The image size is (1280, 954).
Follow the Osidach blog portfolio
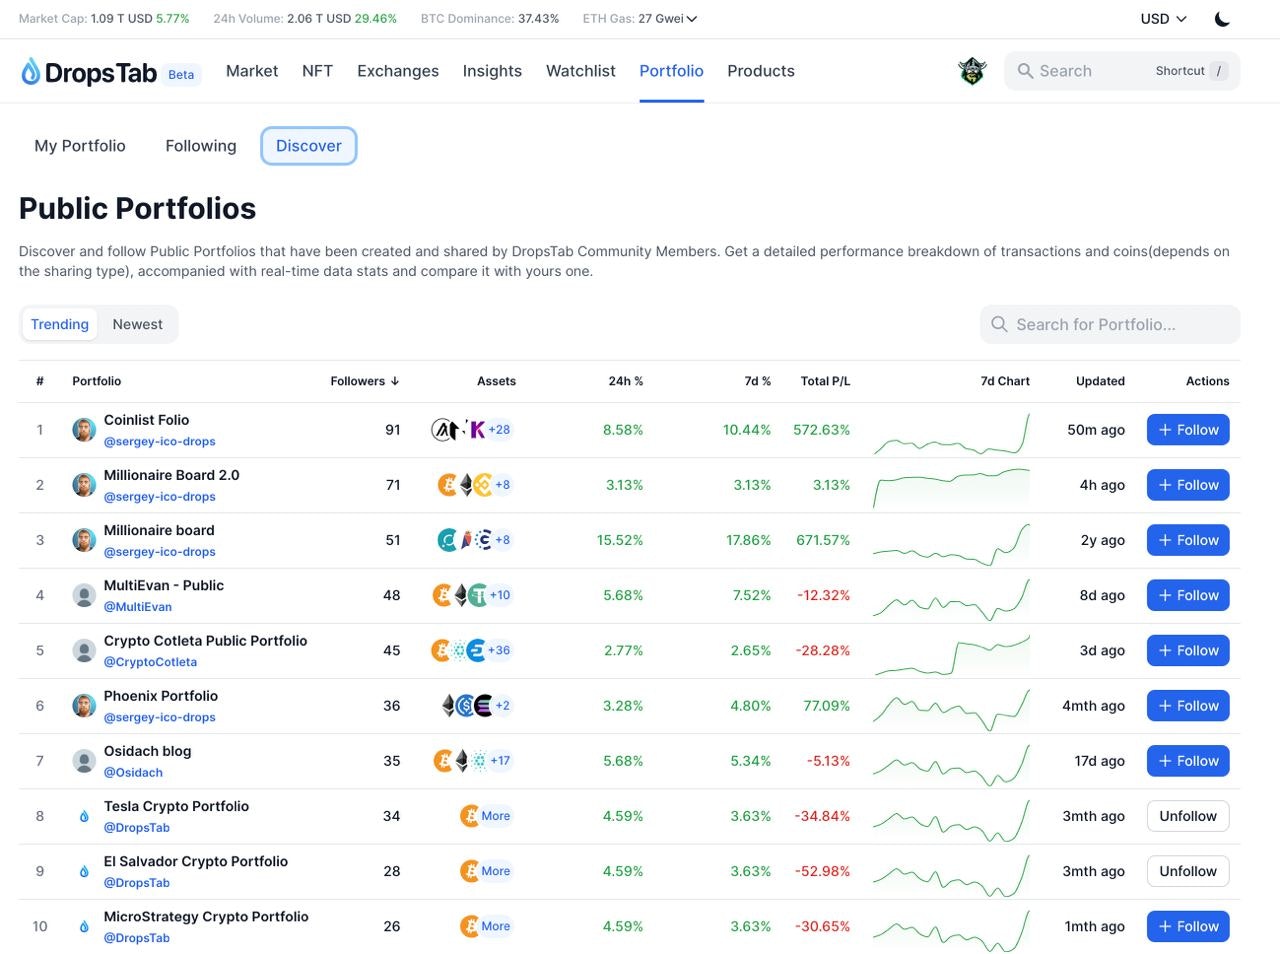tap(1188, 761)
